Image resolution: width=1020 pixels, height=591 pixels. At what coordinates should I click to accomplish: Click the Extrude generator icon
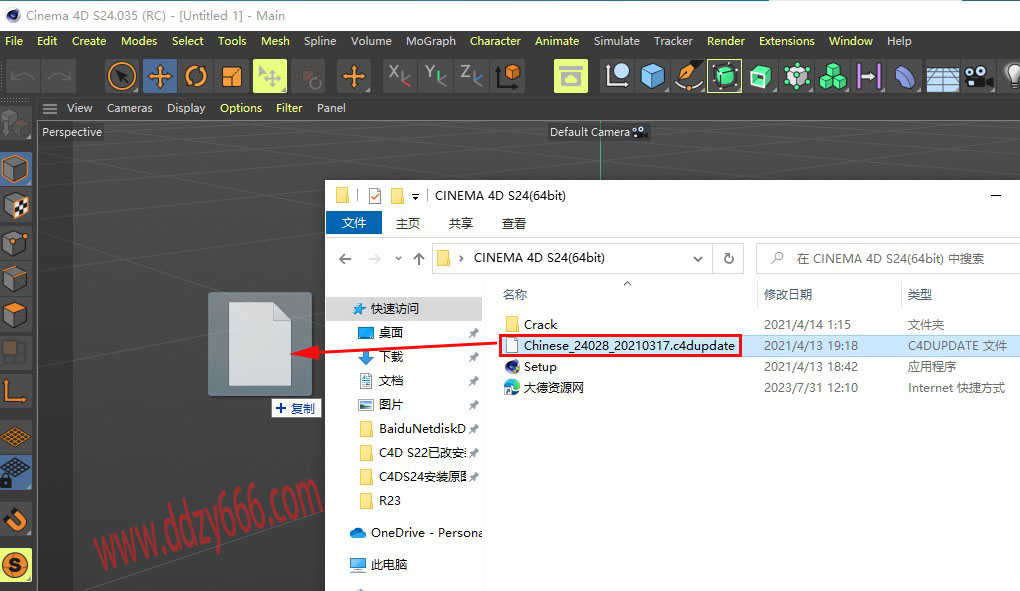[x=760, y=76]
